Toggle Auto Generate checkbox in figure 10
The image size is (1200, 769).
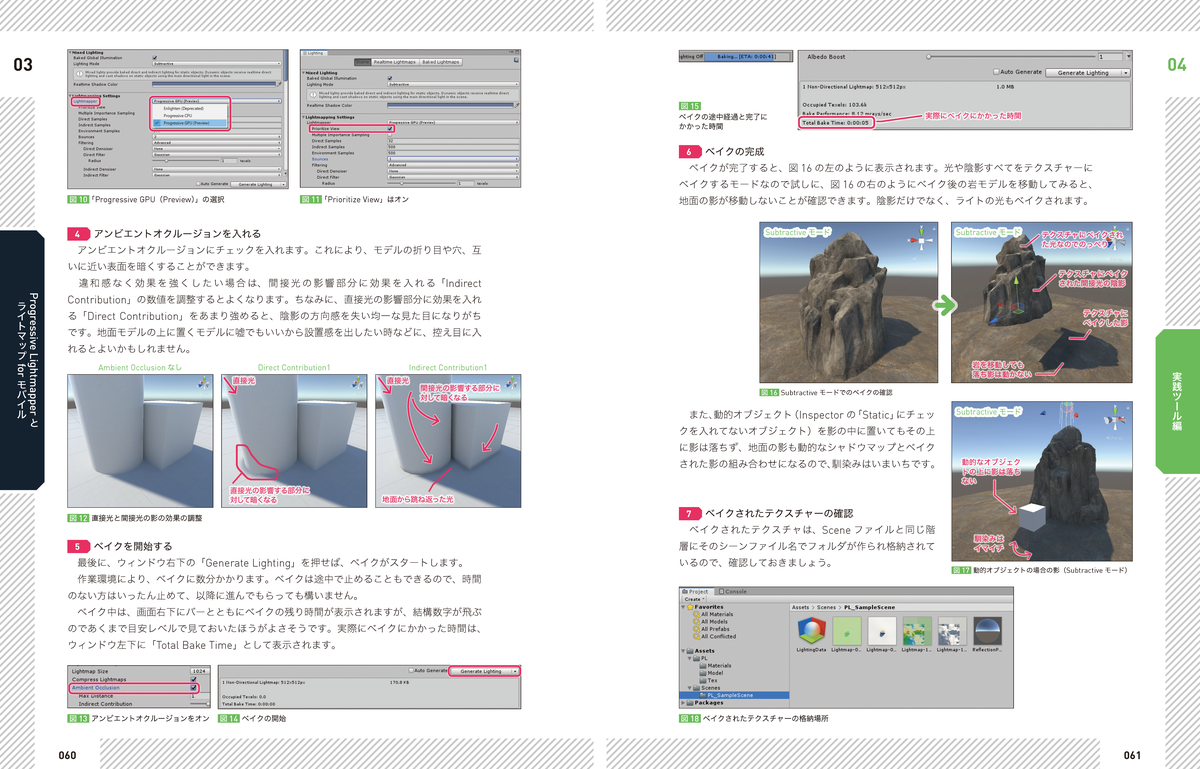click(198, 184)
